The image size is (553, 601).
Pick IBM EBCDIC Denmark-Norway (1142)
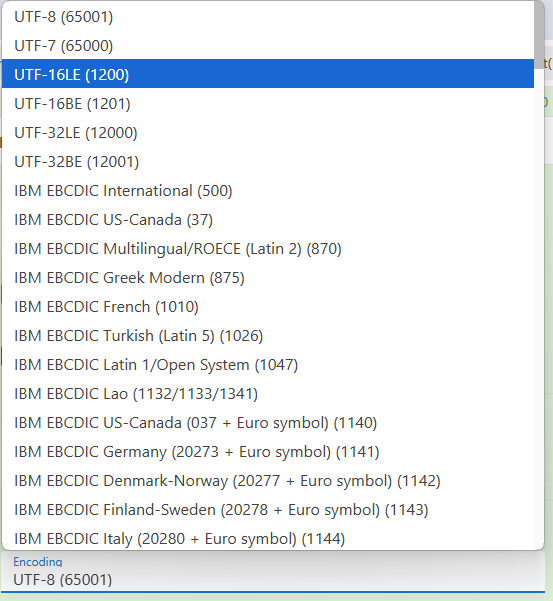(x=268, y=481)
